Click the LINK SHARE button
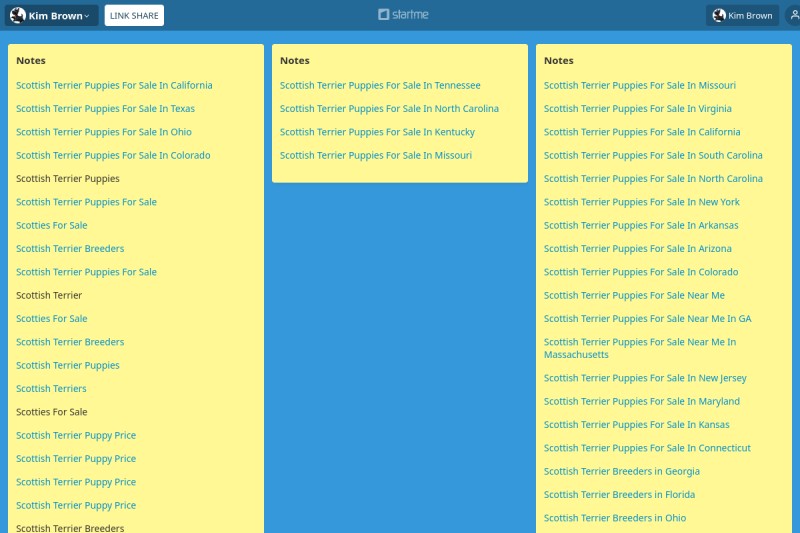The width and height of the screenshot is (800, 533). tap(134, 15)
